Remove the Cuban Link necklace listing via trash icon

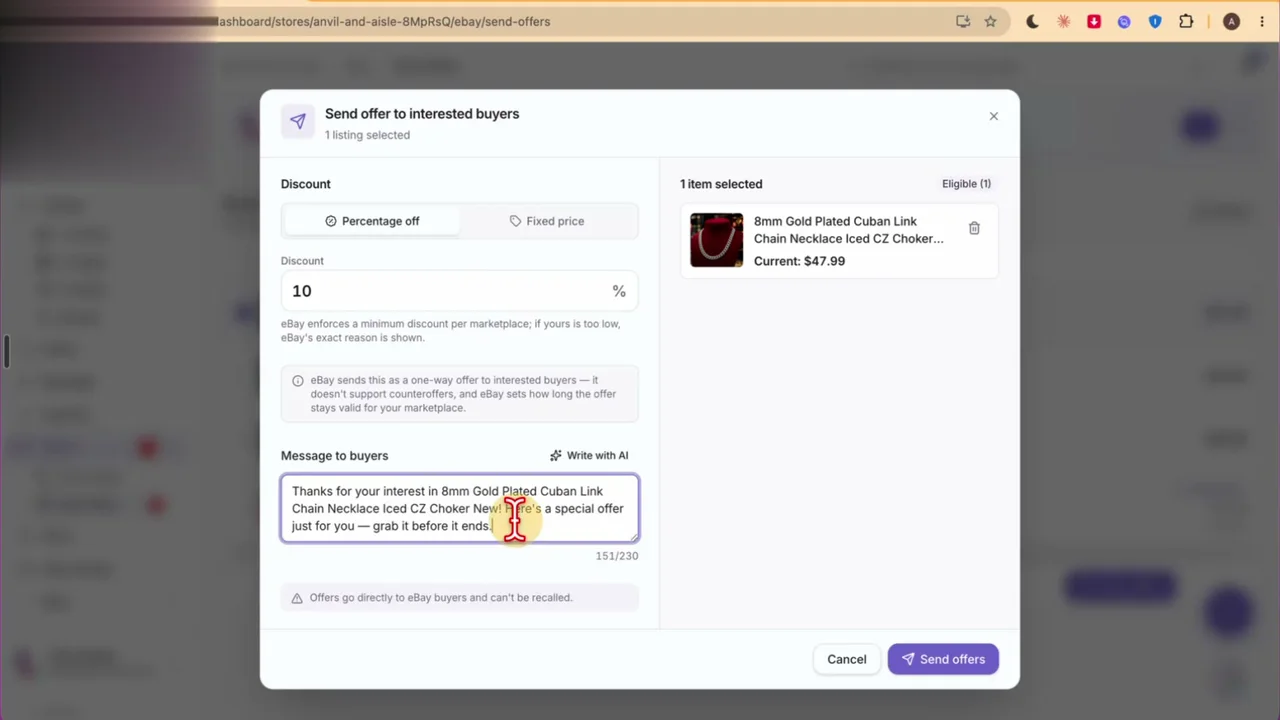974,228
